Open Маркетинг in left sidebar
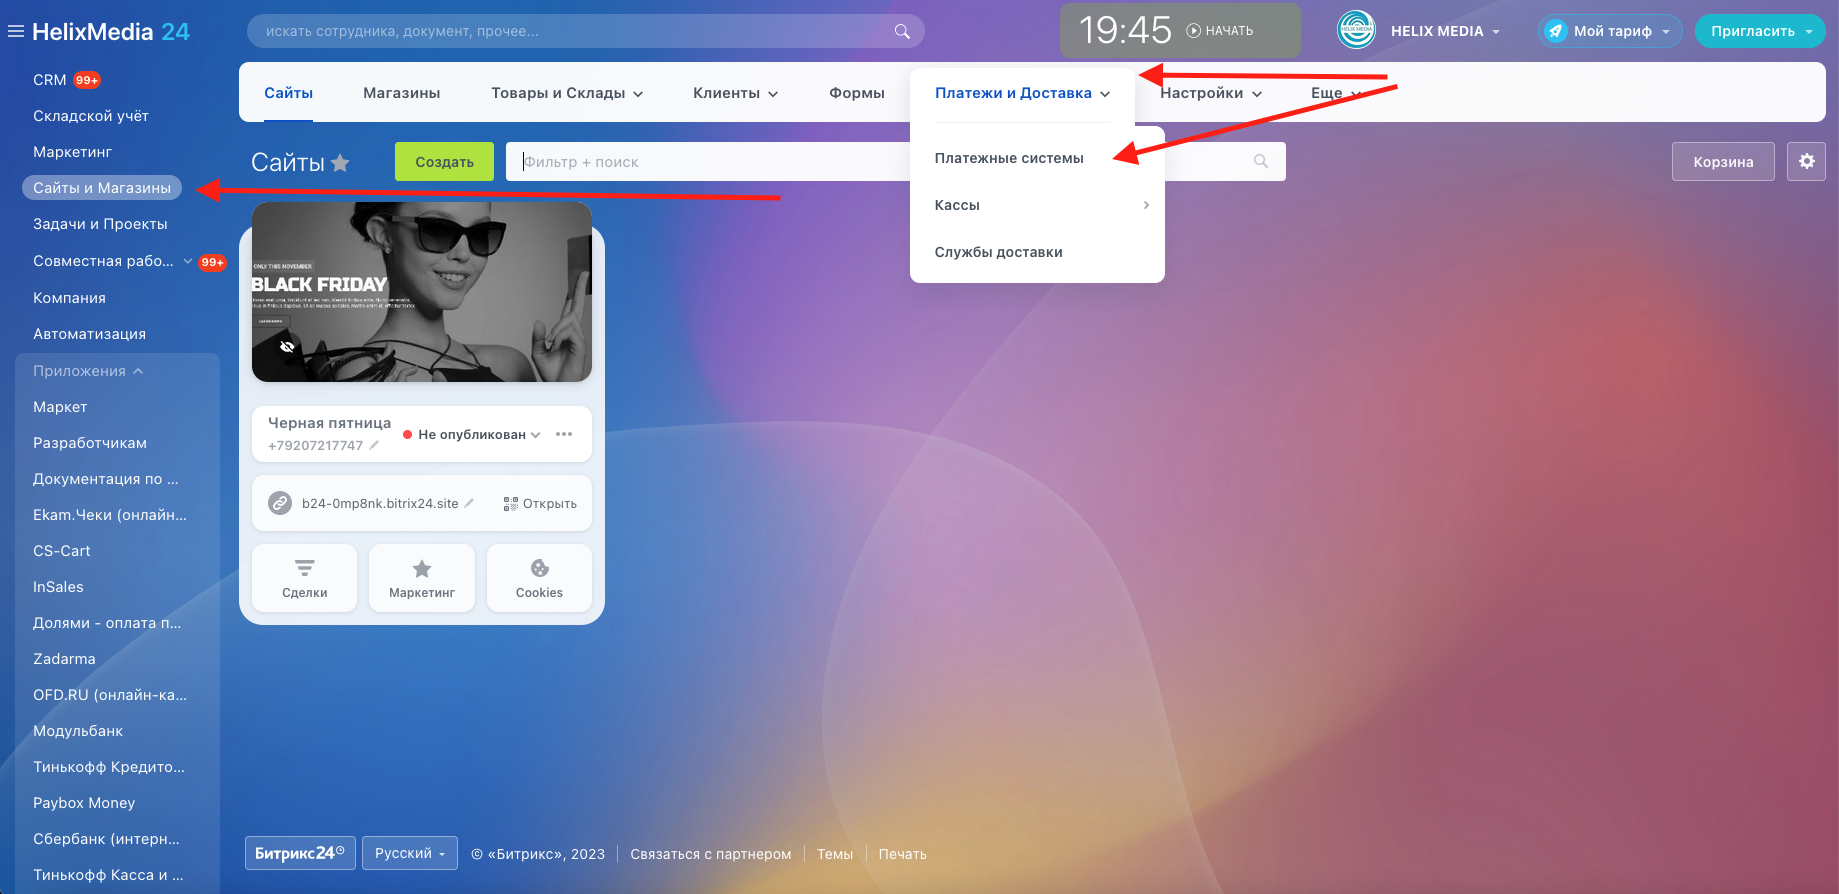1839x894 pixels. point(72,152)
